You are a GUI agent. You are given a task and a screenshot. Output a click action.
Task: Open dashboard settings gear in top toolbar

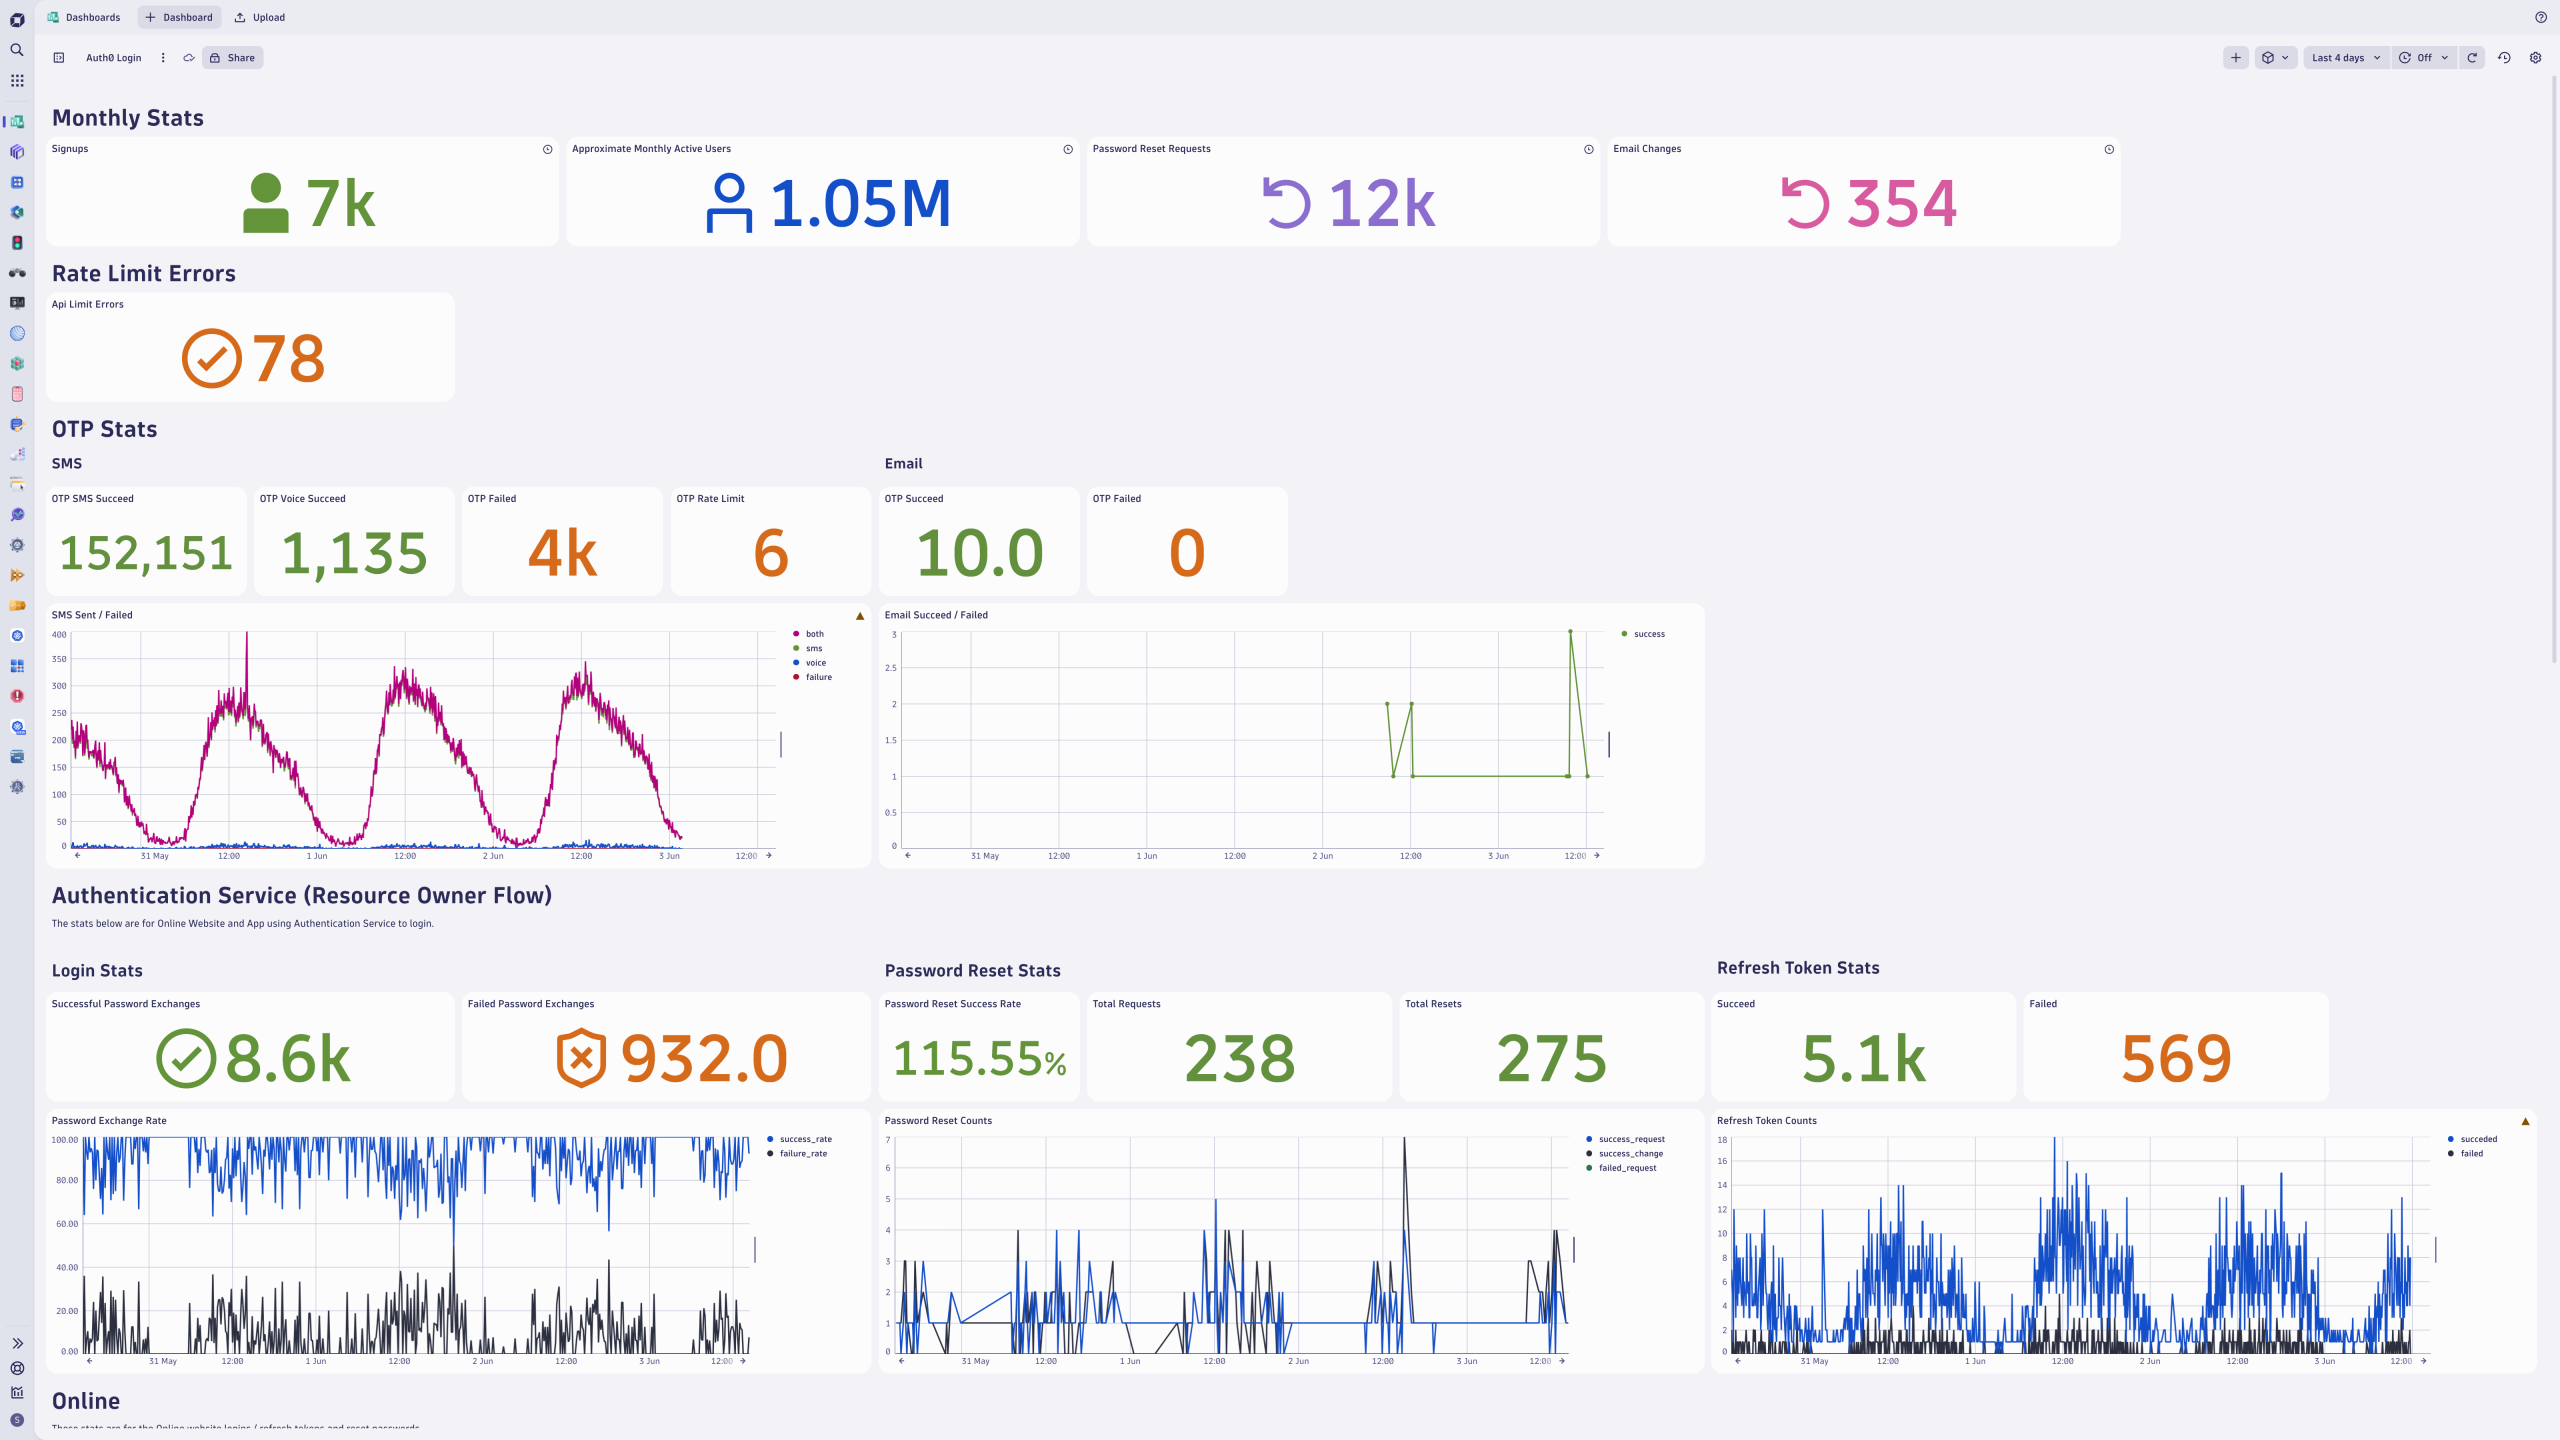click(2535, 57)
